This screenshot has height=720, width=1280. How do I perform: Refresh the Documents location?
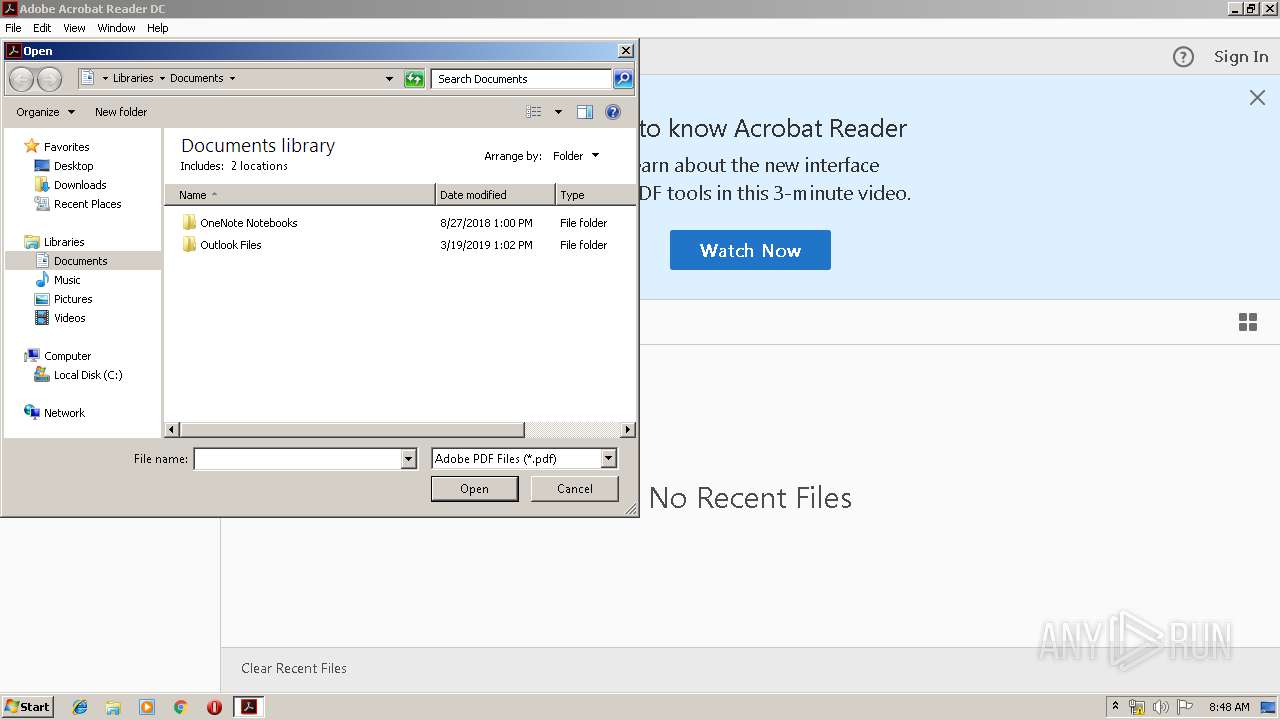414,79
